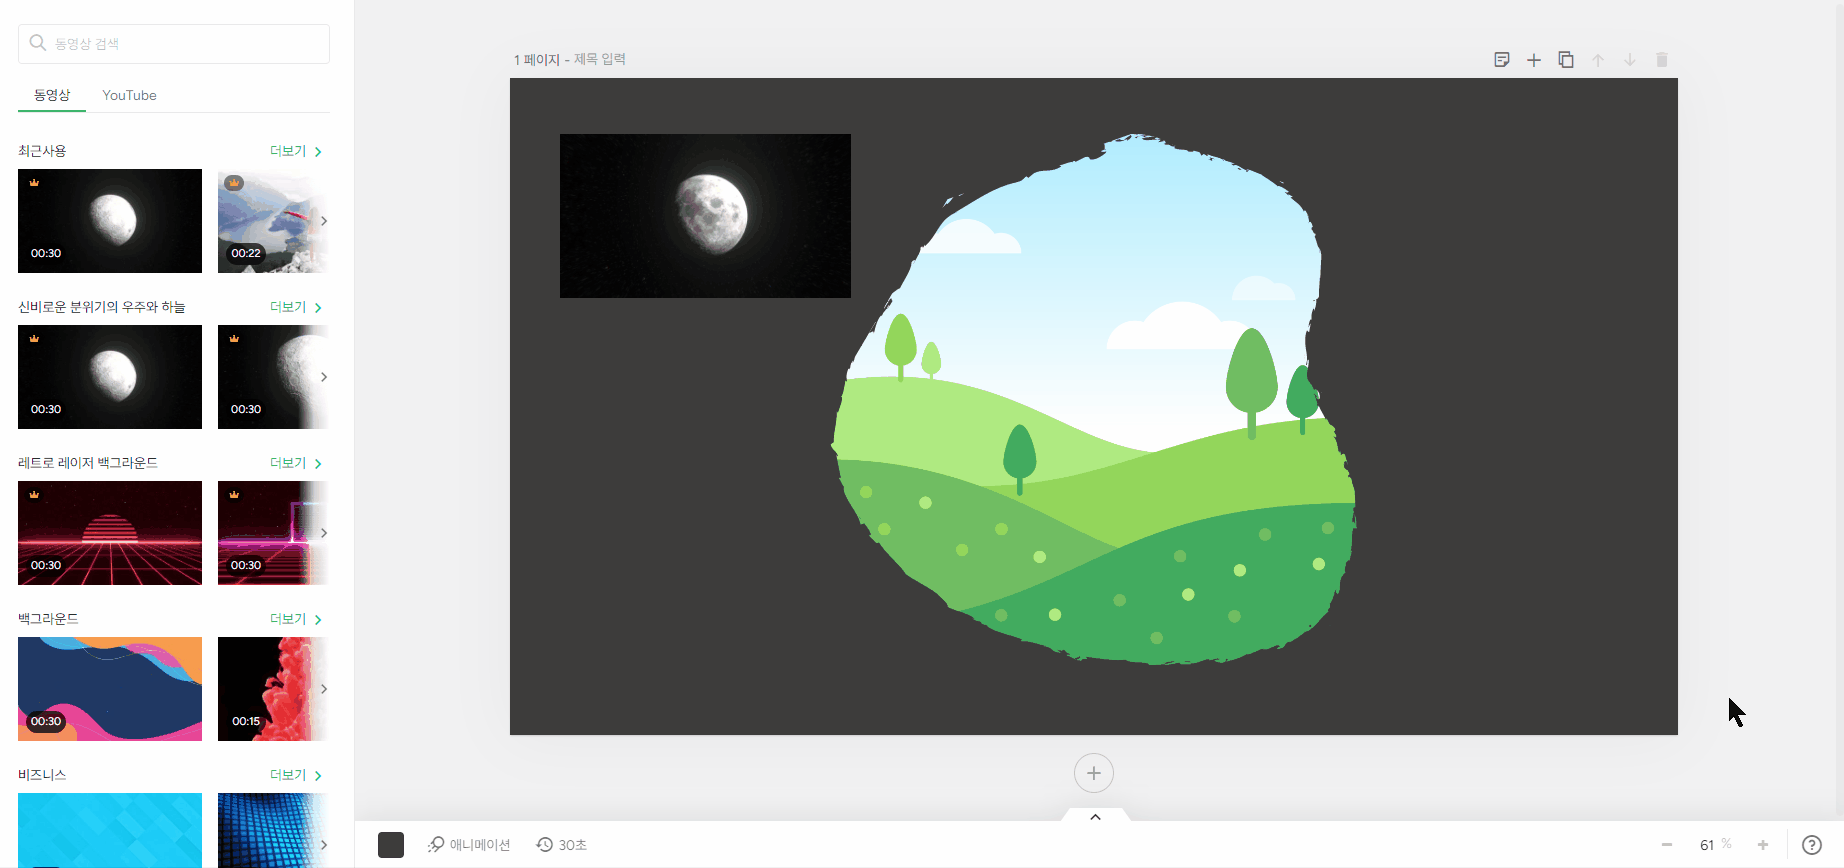Zoom in with plus button

[x=1763, y=845]
